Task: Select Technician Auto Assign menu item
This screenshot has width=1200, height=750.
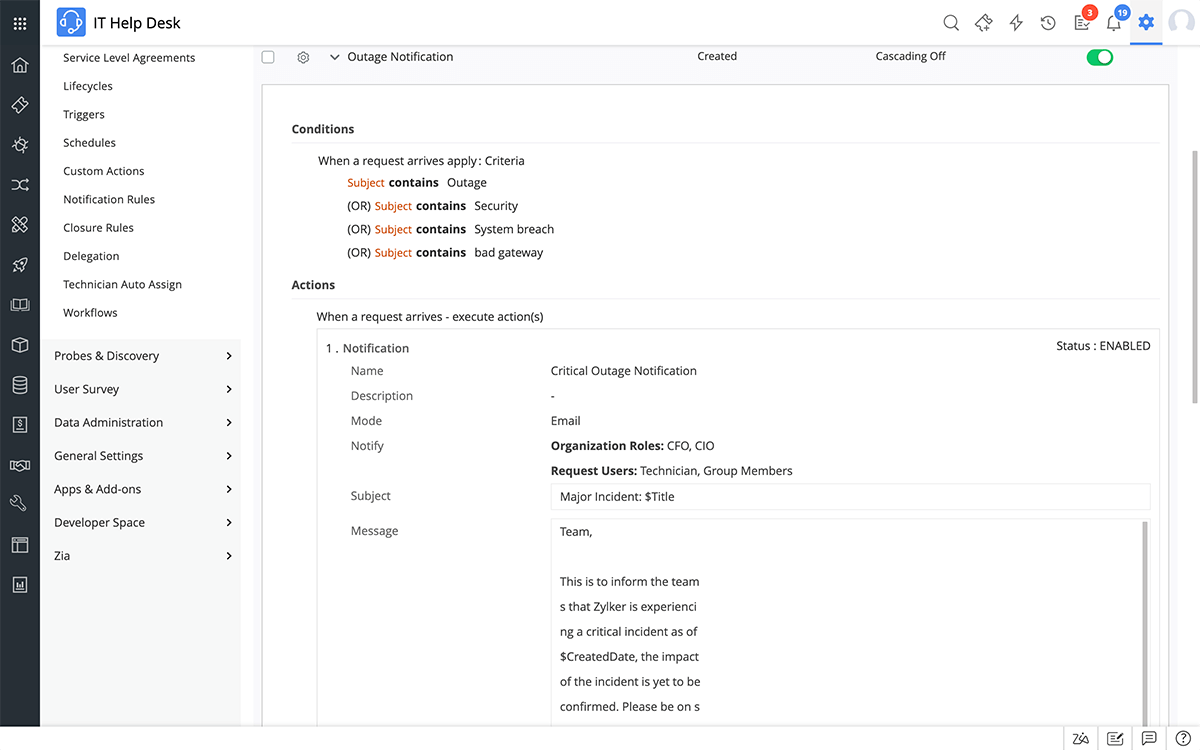Action: tap(122, 285)
